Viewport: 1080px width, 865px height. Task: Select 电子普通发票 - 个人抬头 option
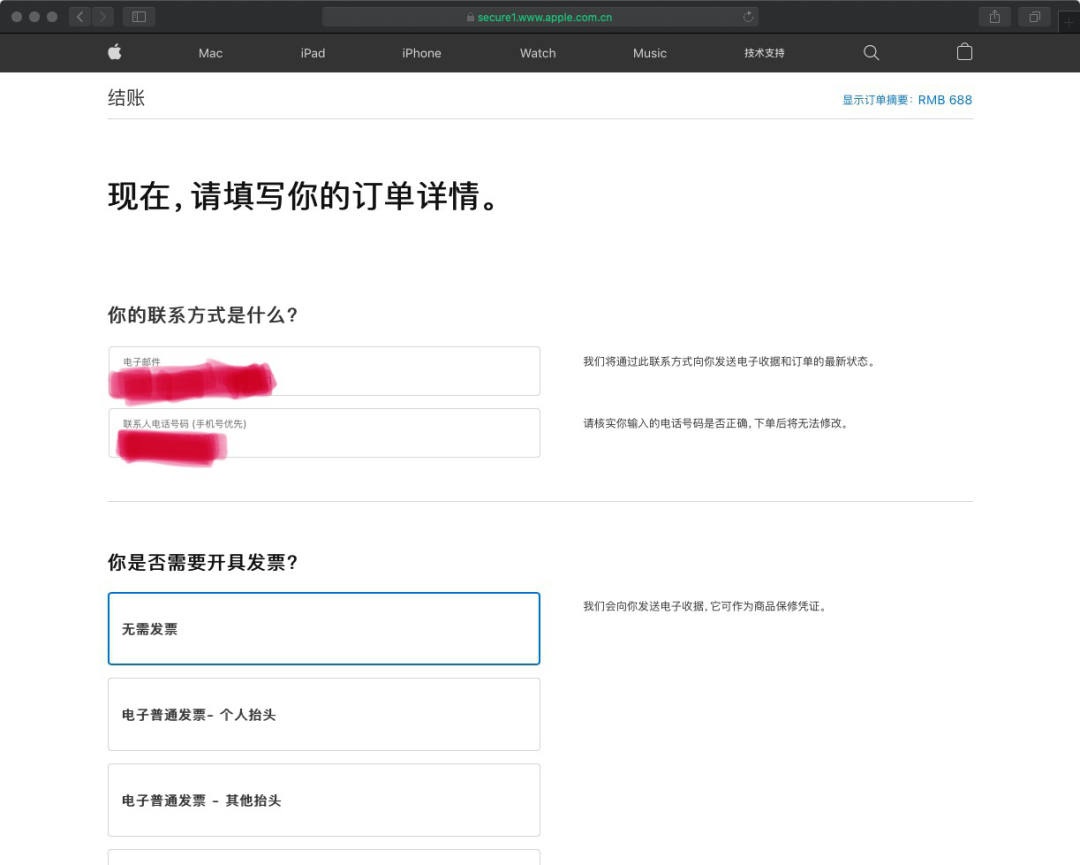[323, 715]
